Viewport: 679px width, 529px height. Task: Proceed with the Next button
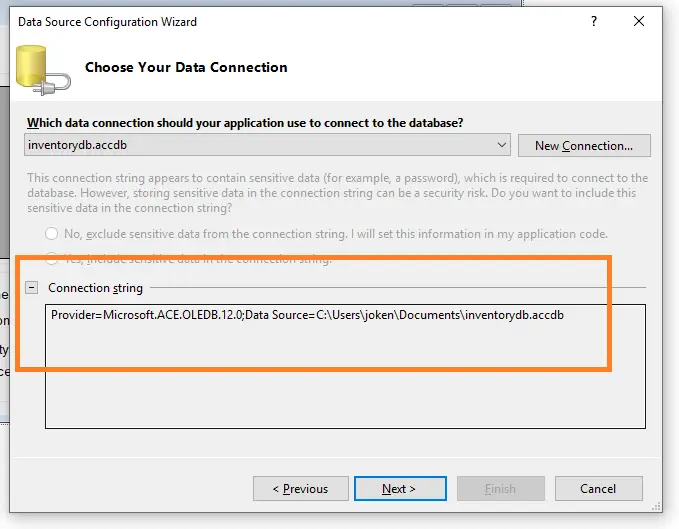point(398,489)
